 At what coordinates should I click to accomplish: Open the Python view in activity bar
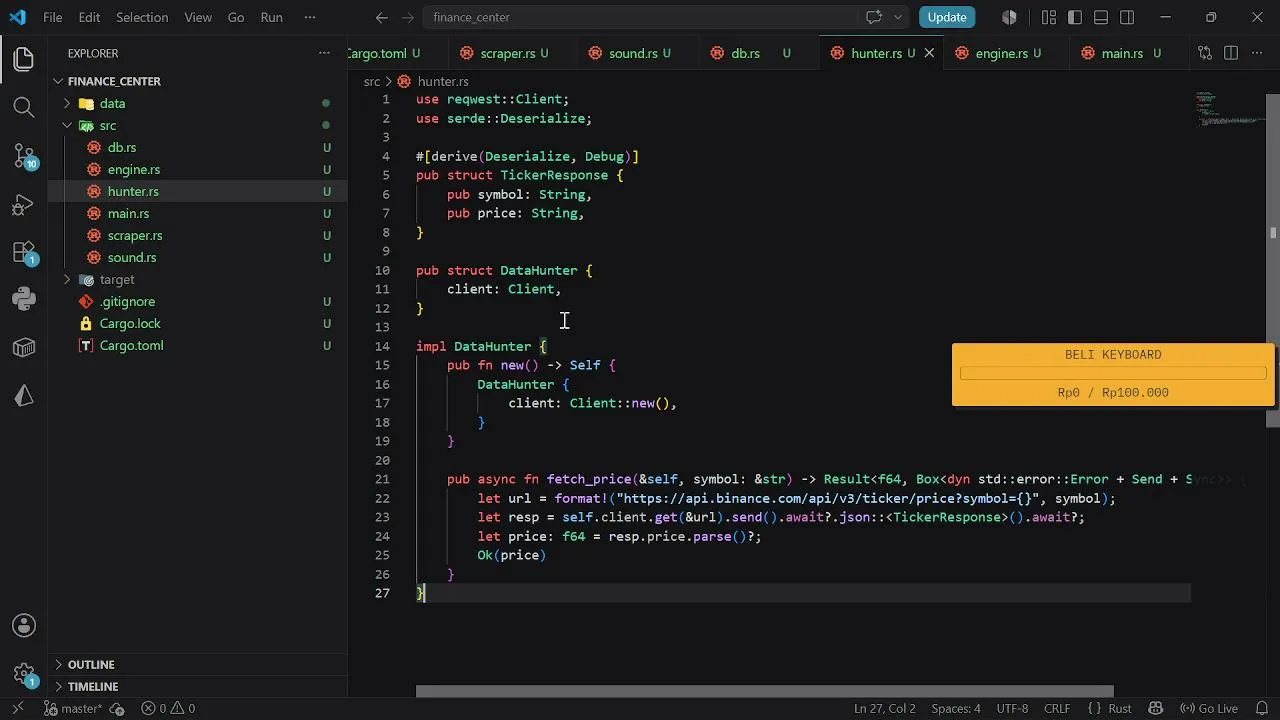pyautogui.click(x=24, y=299)
